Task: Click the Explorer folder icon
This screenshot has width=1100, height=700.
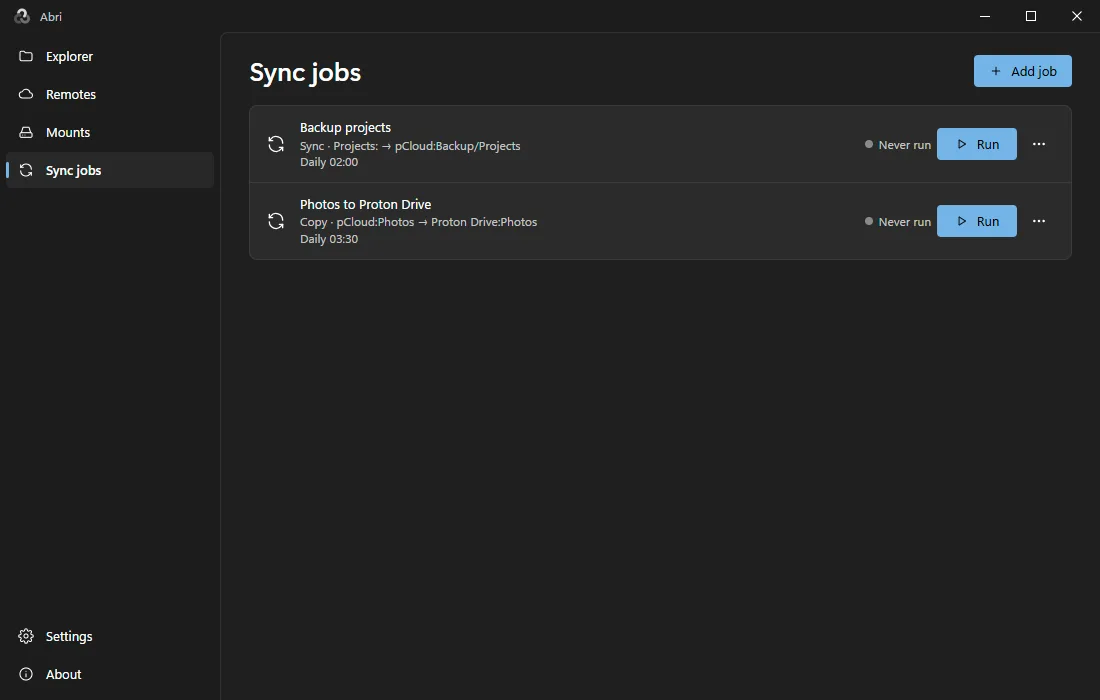Action: [26, 56]
